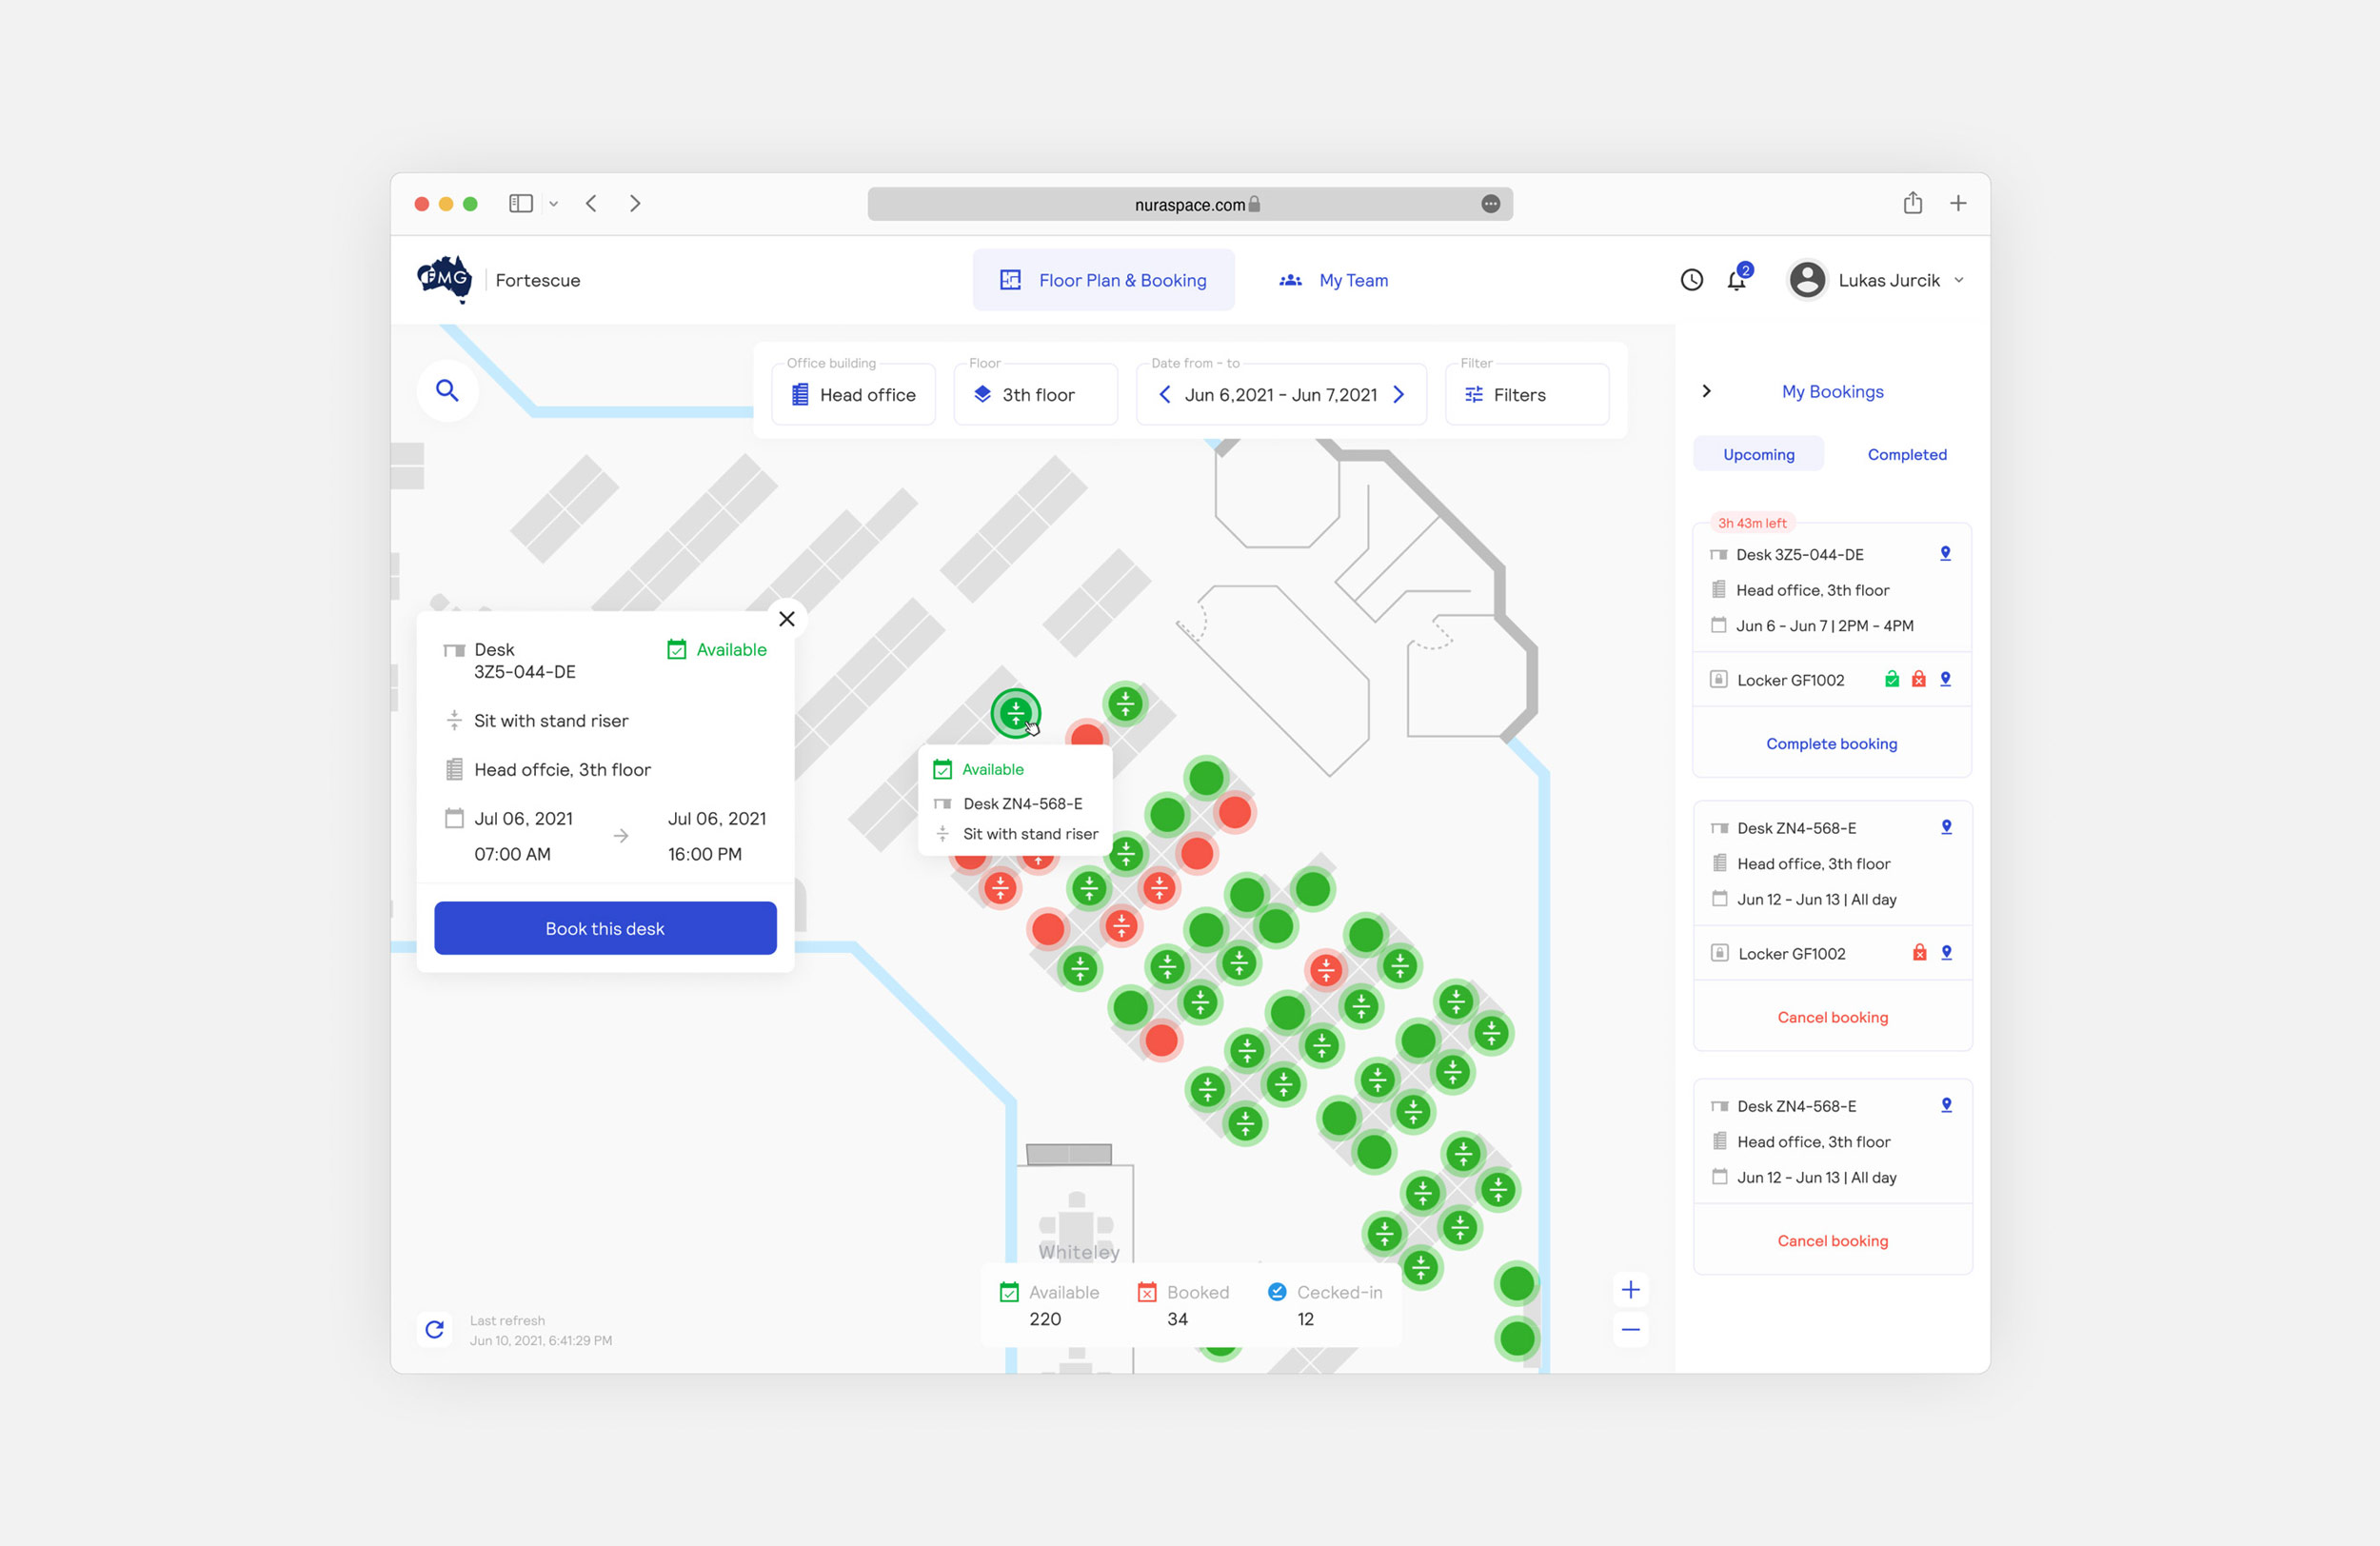2380x1546 pixels.
Task: Zoom in on map with plus button
Action: click(1631, 1289)
